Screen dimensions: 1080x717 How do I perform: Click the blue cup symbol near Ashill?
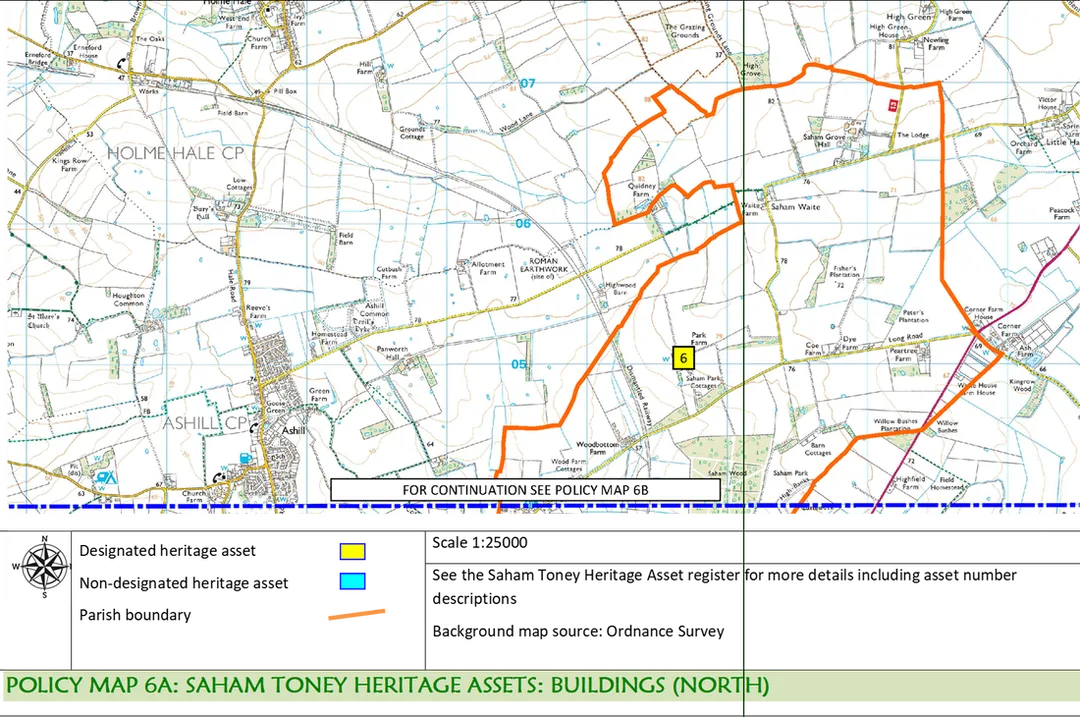pos(245,457)
